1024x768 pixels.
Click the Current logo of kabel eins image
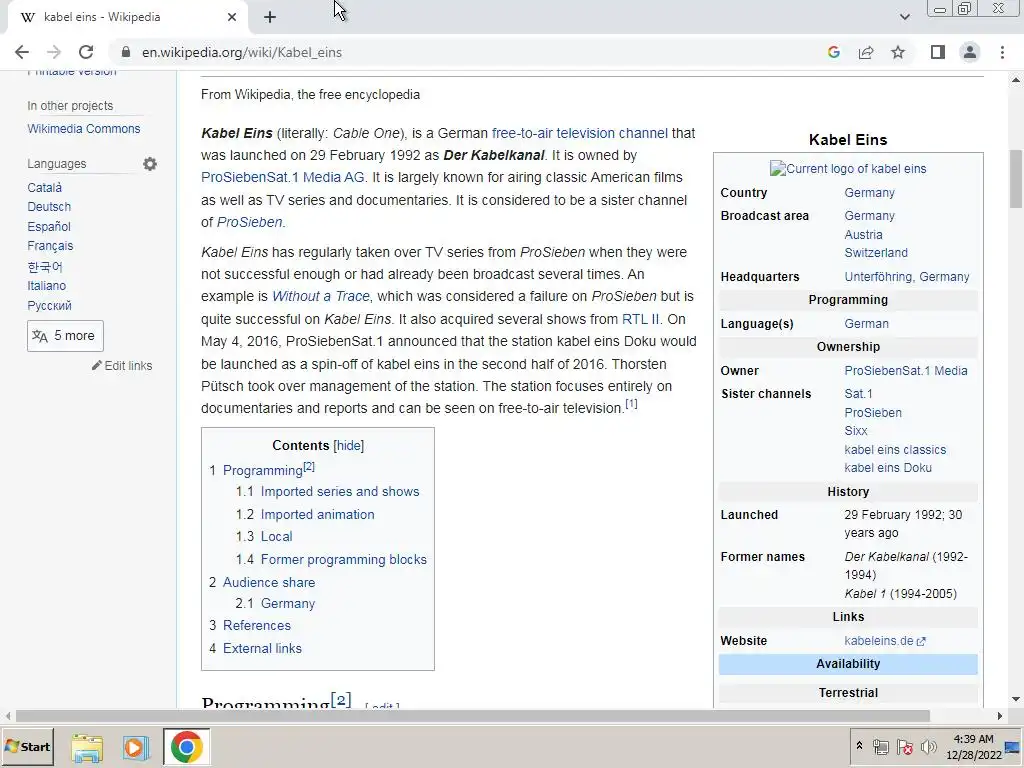coord(848,168)
